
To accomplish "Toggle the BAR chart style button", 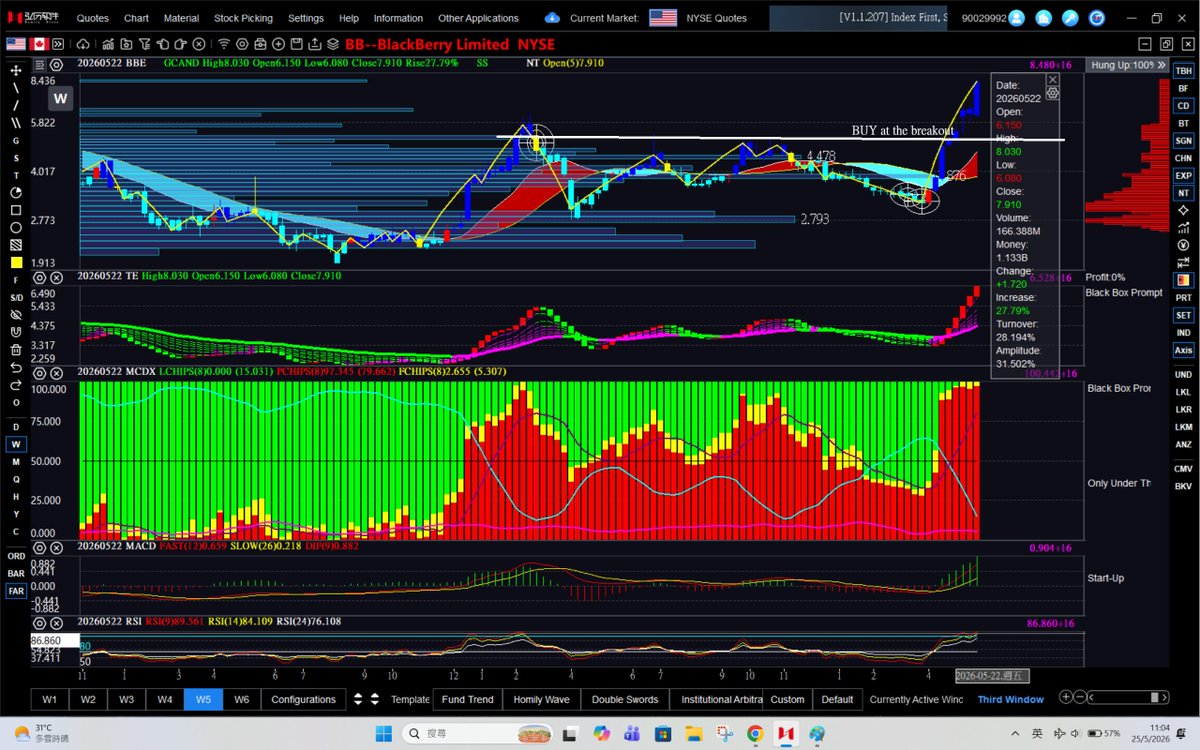I will [x=16, y=574].
